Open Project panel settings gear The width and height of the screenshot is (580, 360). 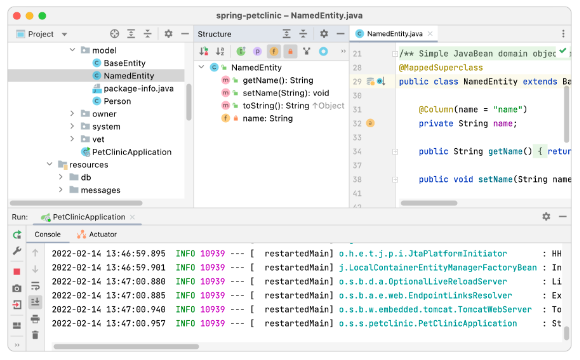[x=168, y=34]
